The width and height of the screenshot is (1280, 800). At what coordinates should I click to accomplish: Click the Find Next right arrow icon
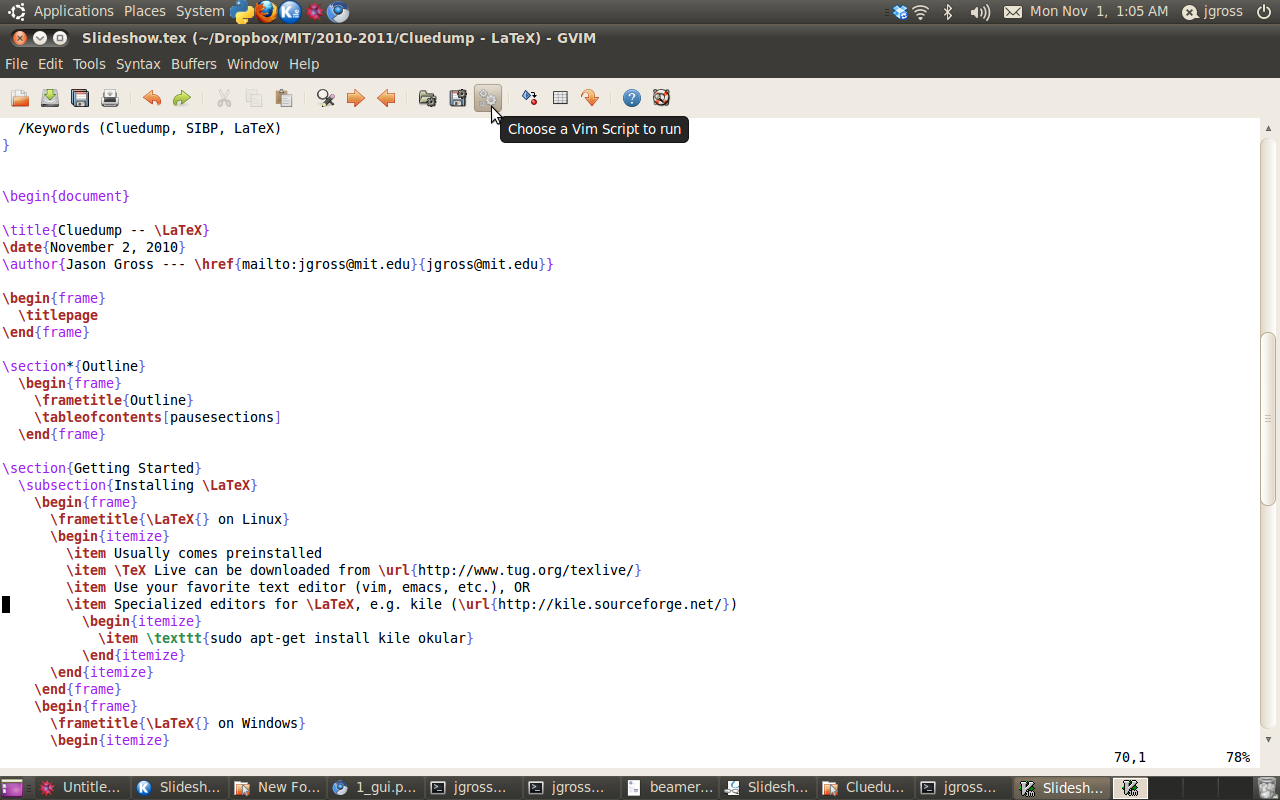point(355,98)
